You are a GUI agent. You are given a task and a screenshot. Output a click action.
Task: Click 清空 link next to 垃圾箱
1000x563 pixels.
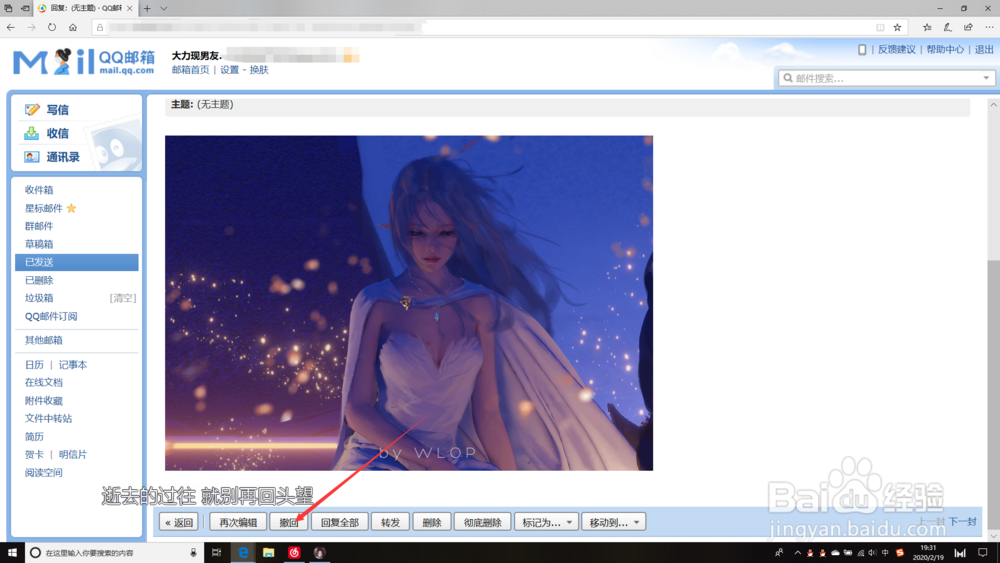[122, 298]
